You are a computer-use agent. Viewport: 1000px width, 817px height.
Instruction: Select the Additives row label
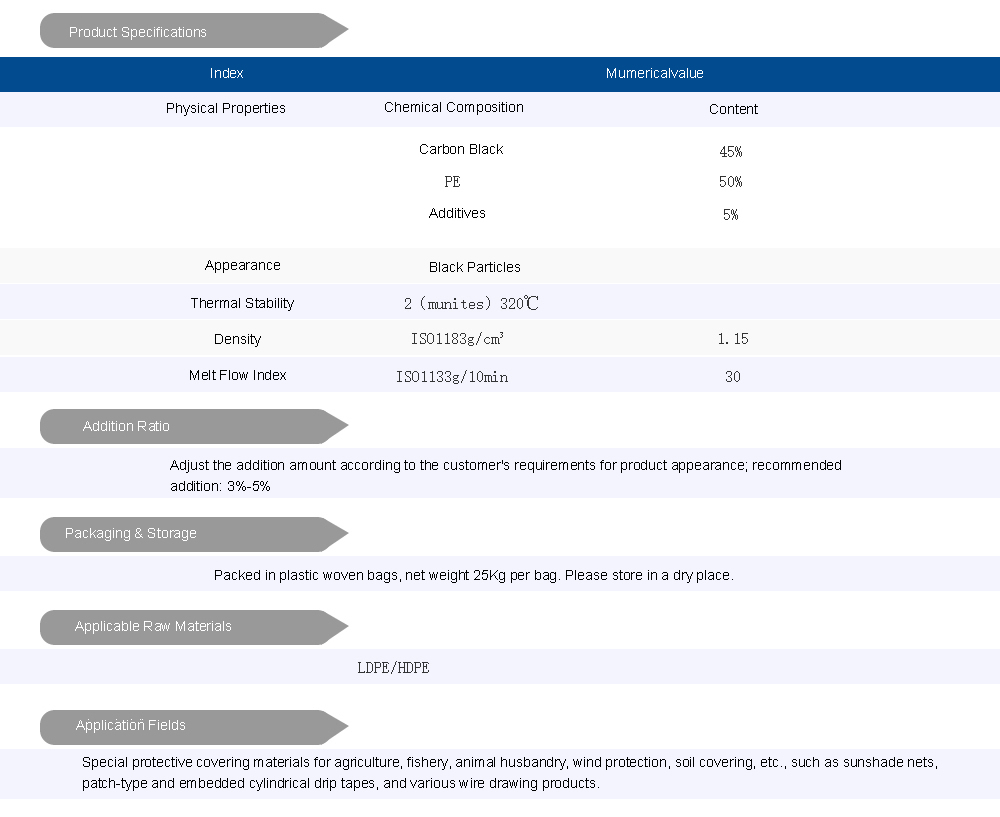coord(457,213)
